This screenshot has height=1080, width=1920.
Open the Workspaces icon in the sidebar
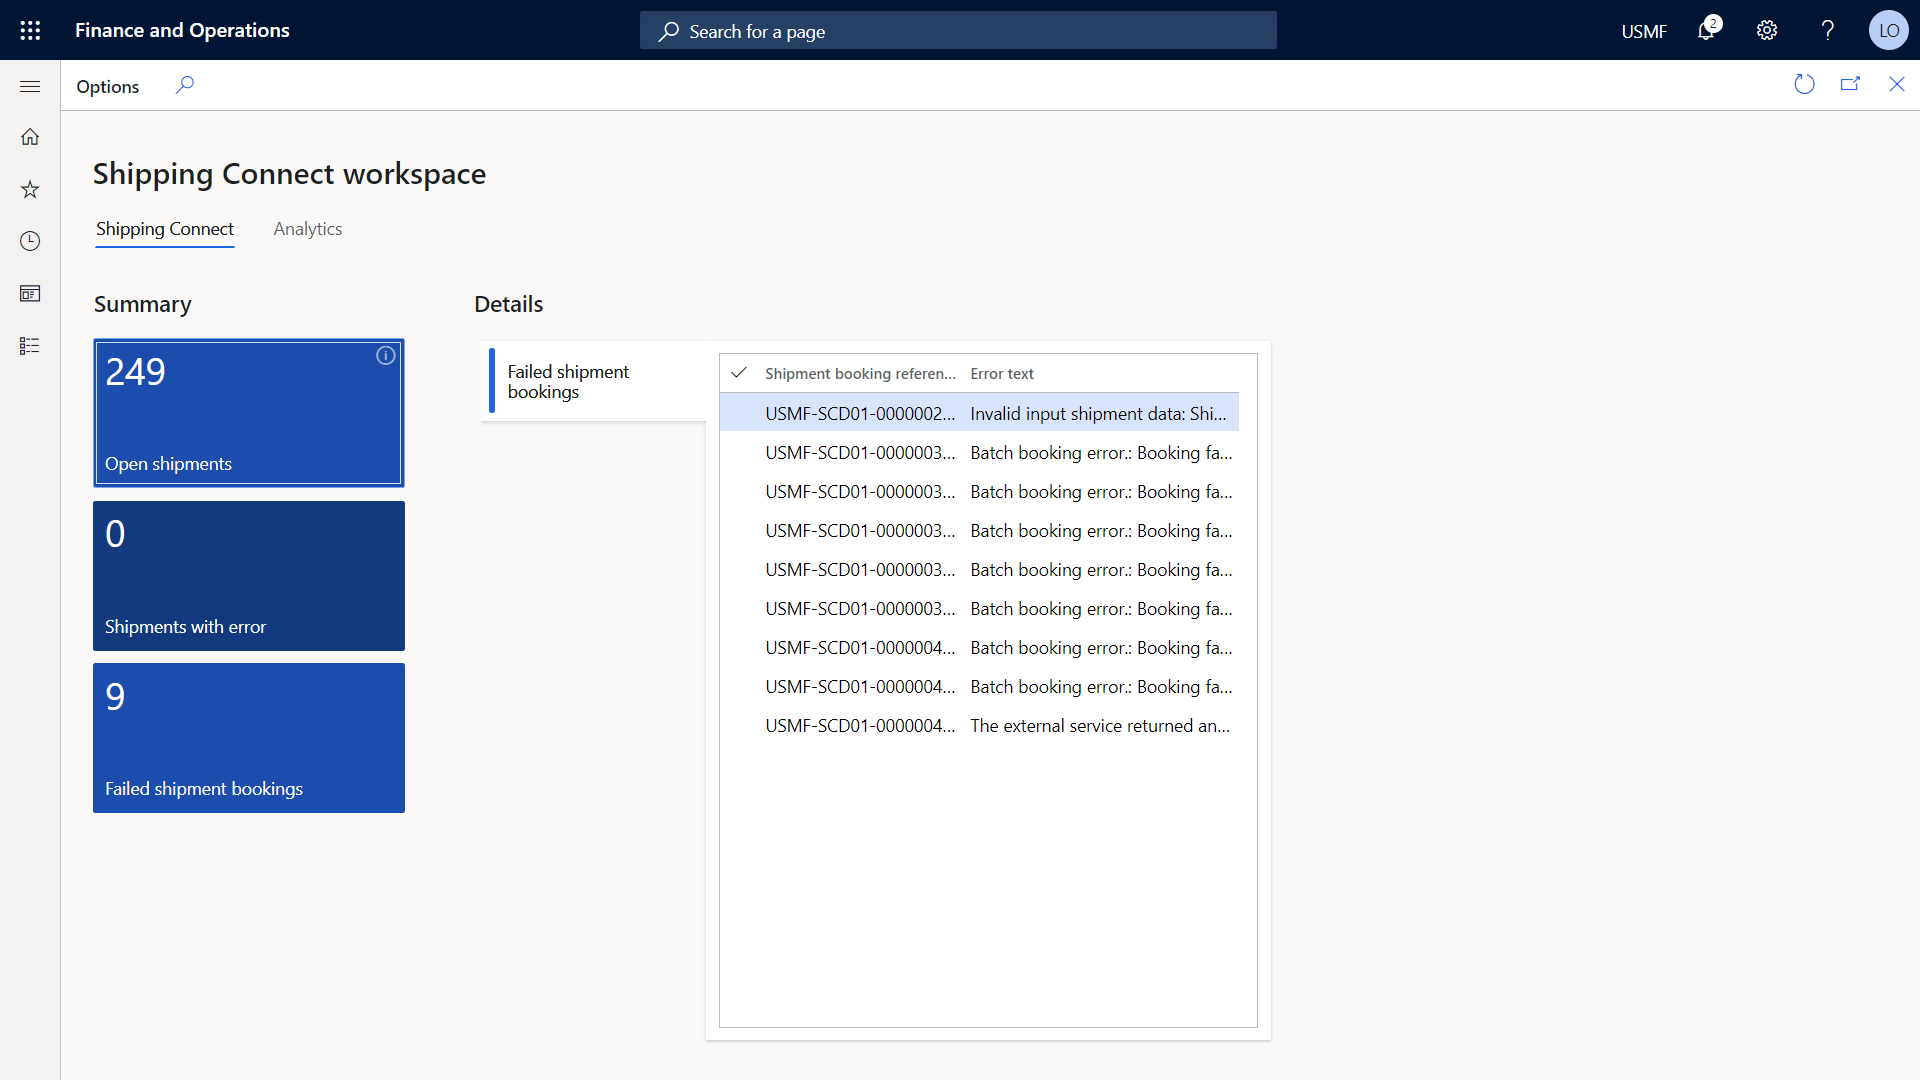(x=30, y=293)
